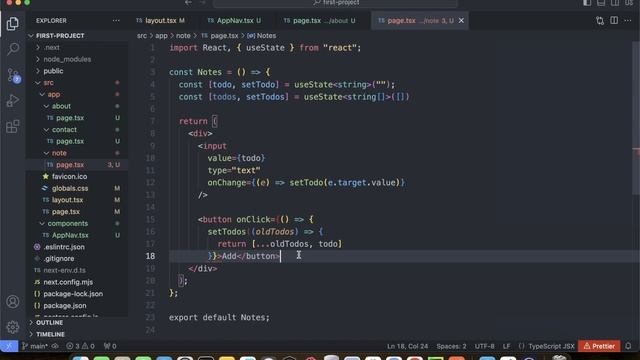This screenshot has width=640, height=360.
Task: Open .gitignore file
Action: 59,259
